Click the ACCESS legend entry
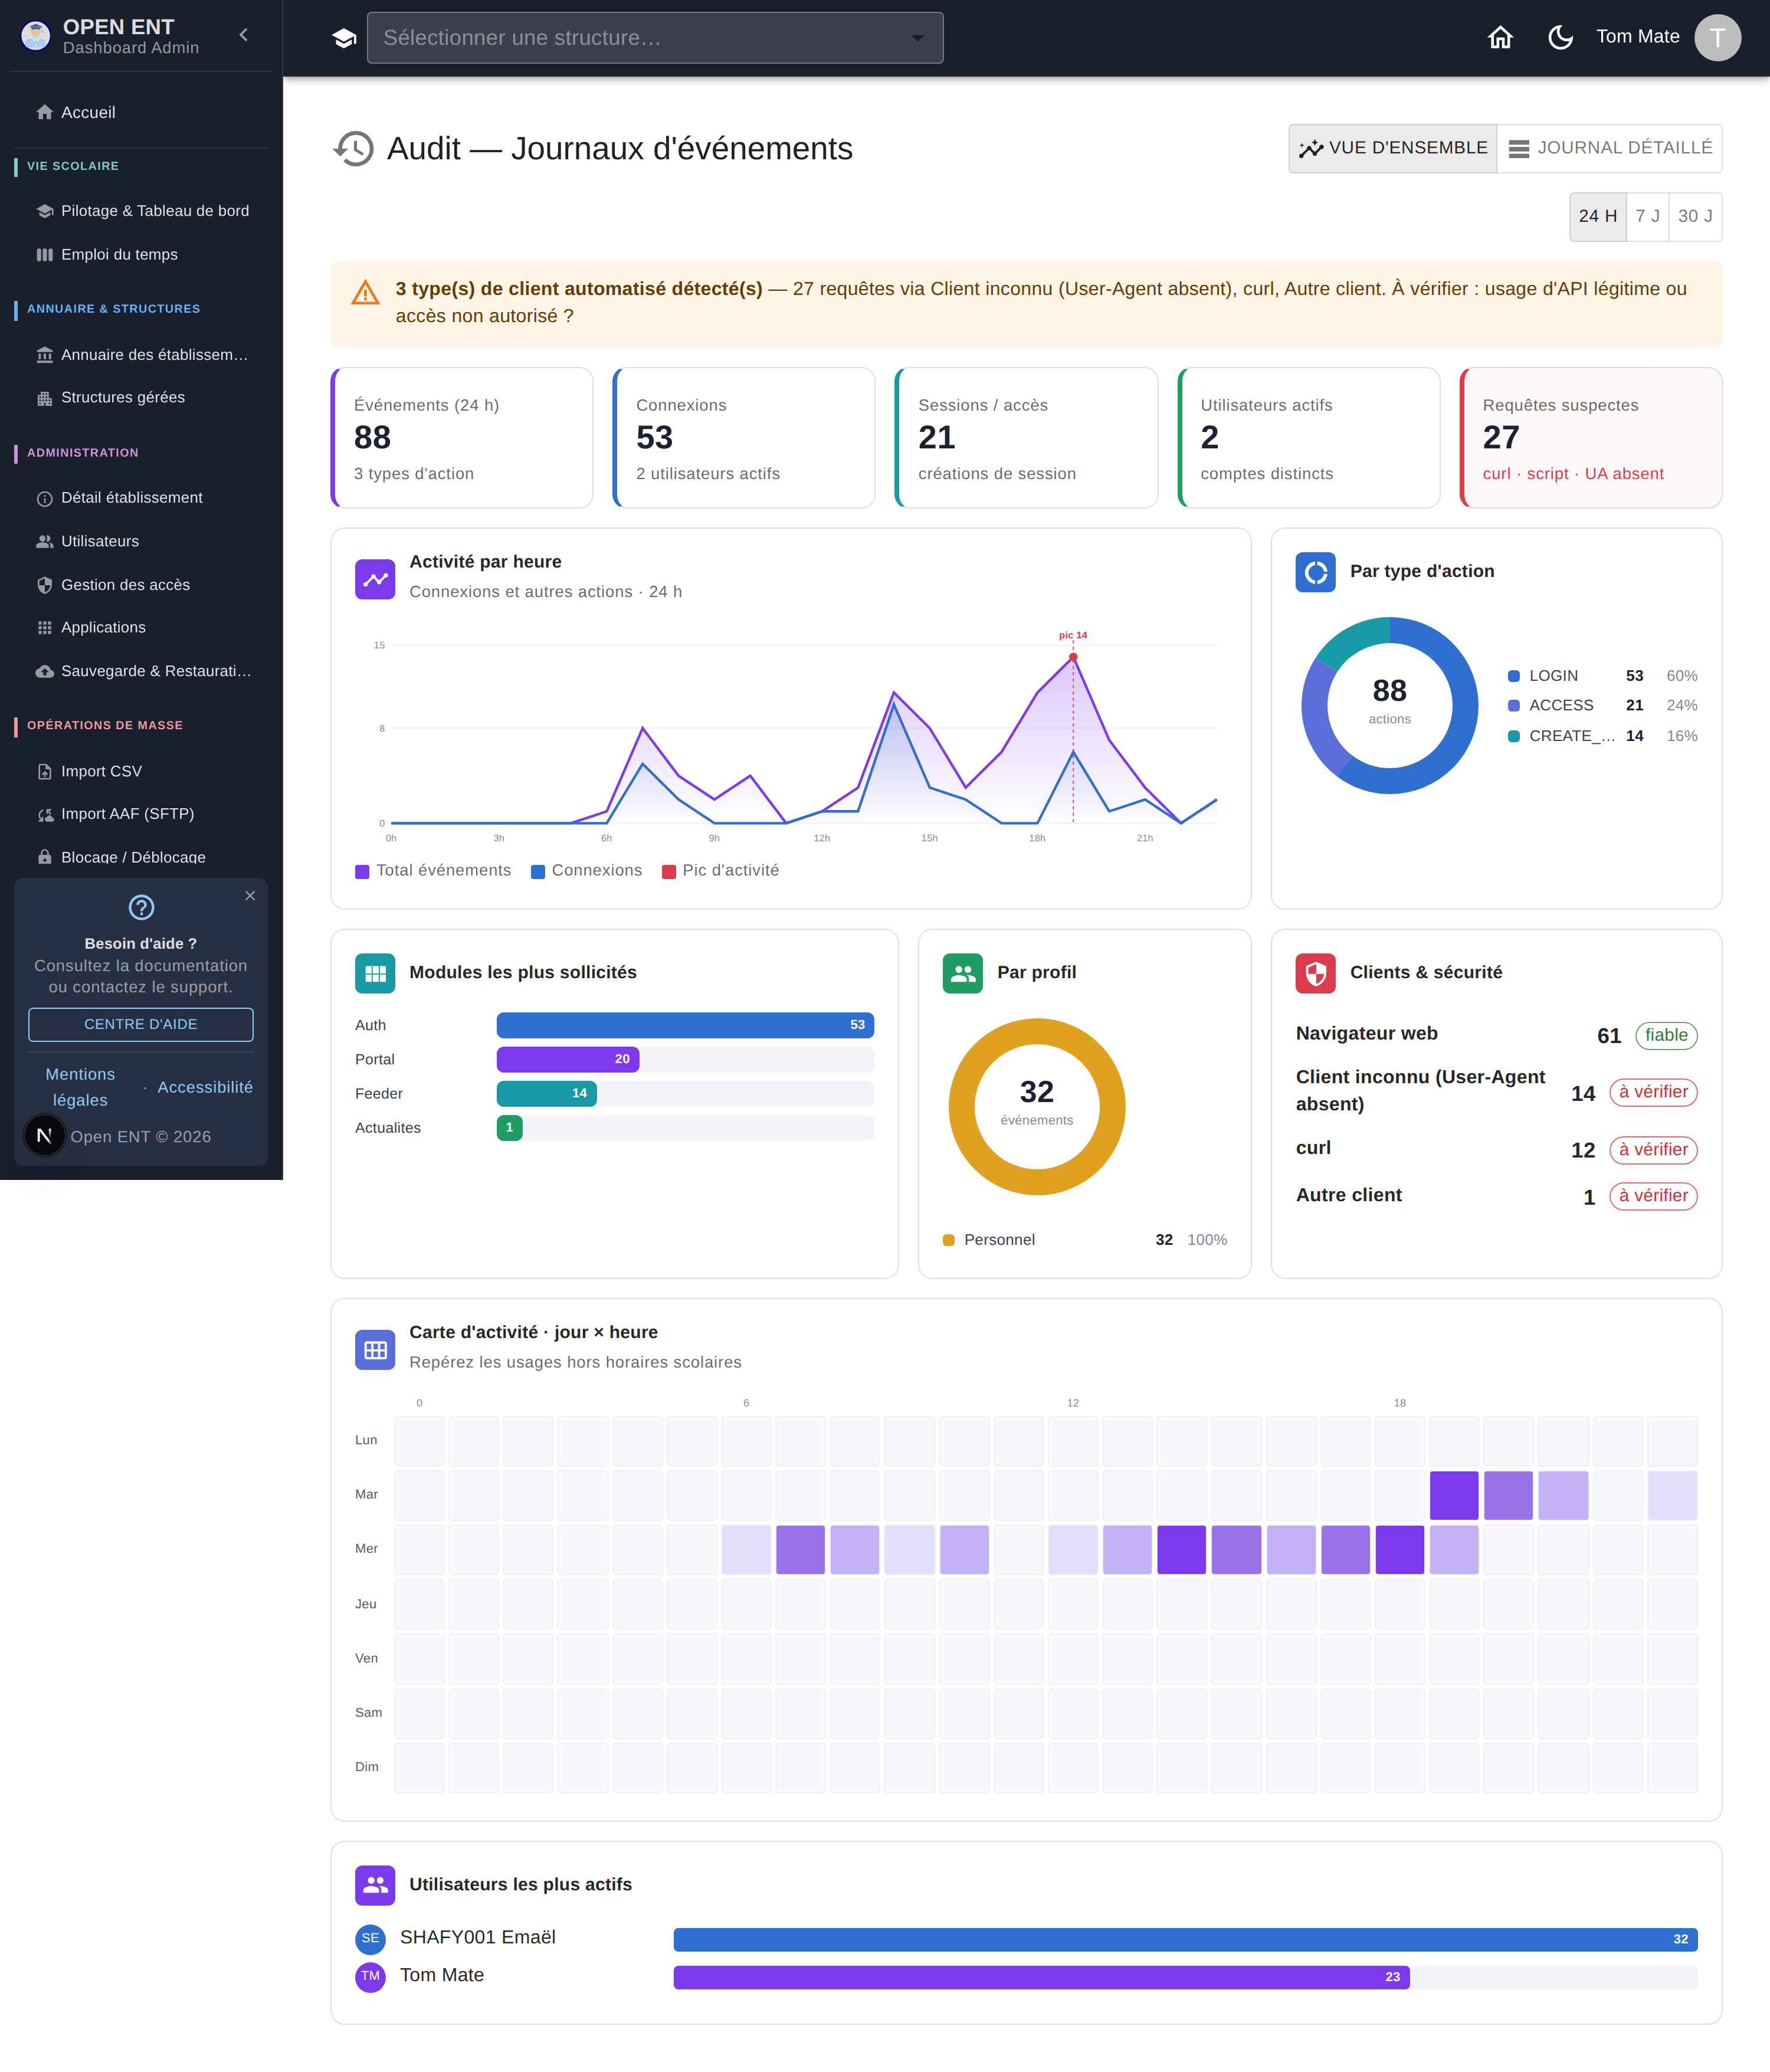 click(1602, 705)
